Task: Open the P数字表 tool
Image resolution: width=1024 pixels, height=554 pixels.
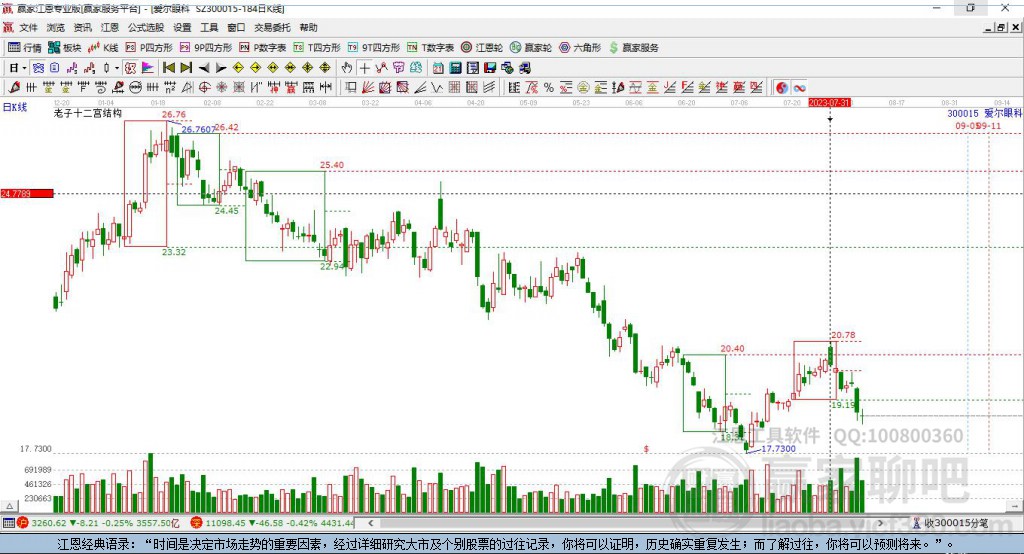Action: pyautogui.click(x=263, y=48)
